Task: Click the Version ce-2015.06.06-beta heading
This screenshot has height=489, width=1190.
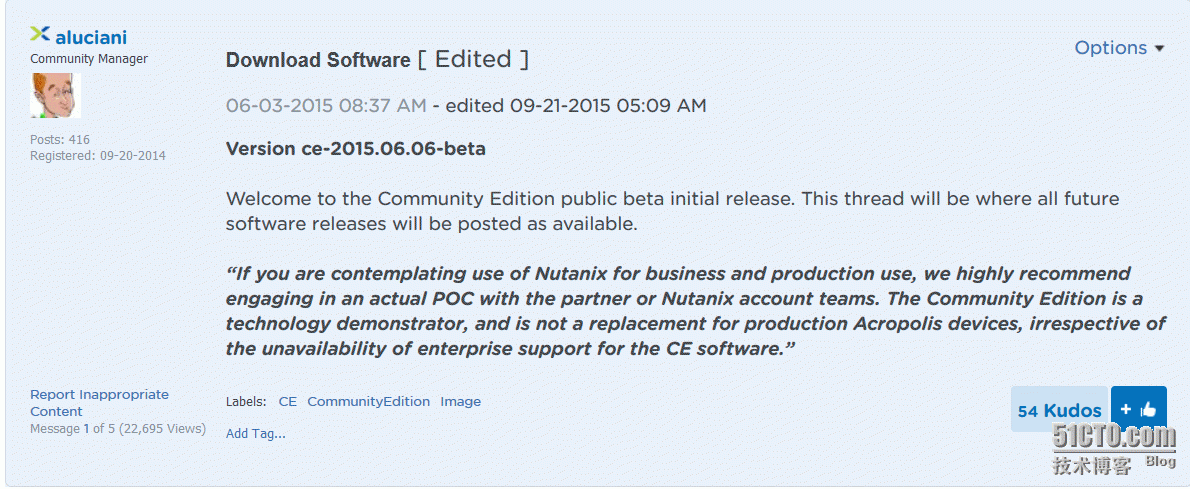Action: 356,148
